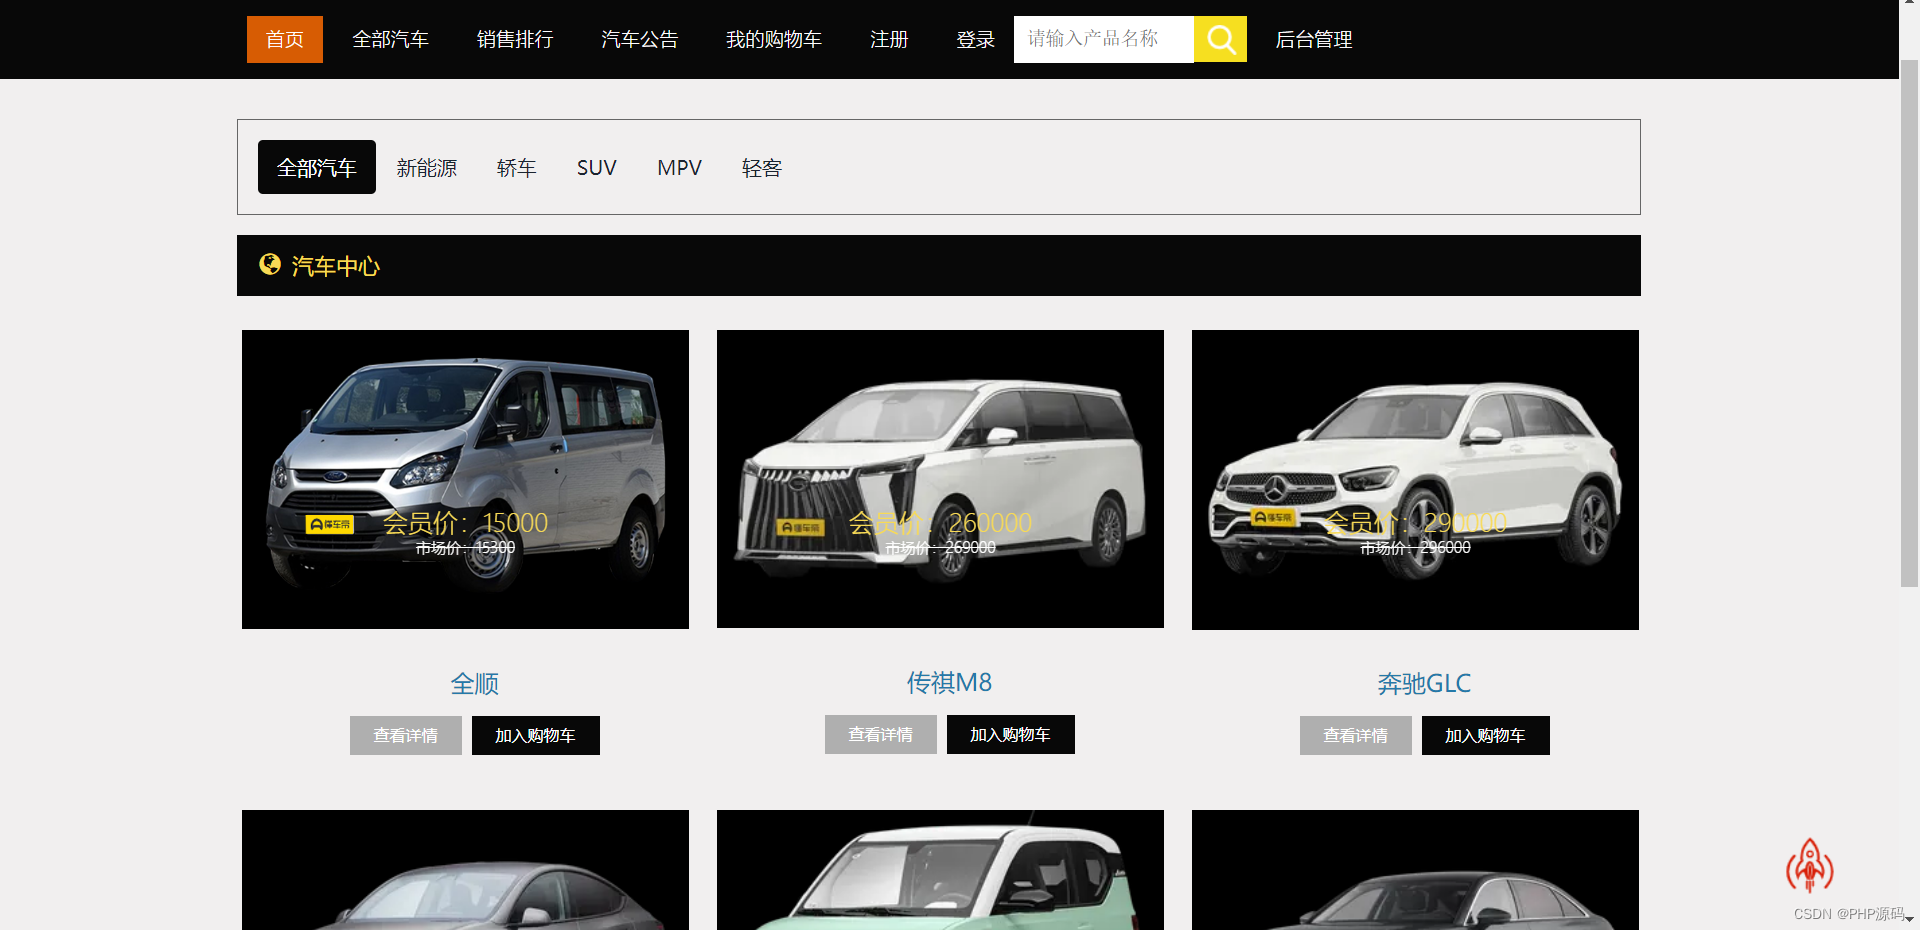
Task: Select the 新能源 category tab
Action: tap(427, 168)
